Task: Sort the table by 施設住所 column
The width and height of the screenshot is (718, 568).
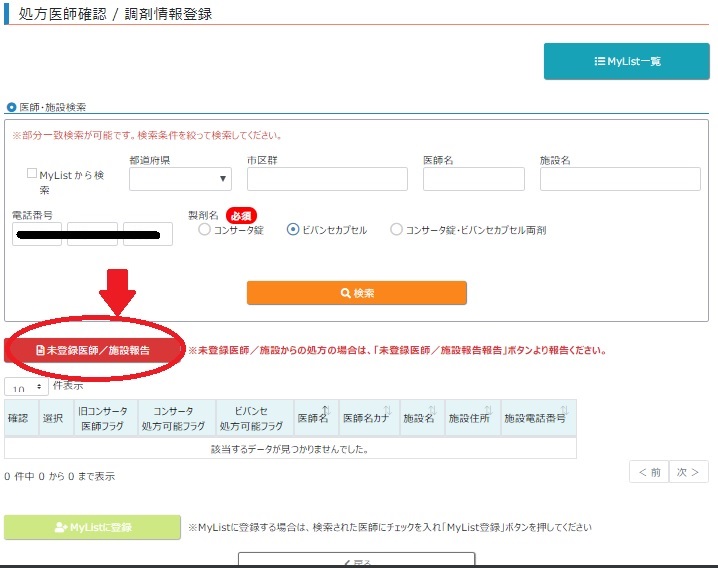Action: pyautogui.click(x=469, y=418)
